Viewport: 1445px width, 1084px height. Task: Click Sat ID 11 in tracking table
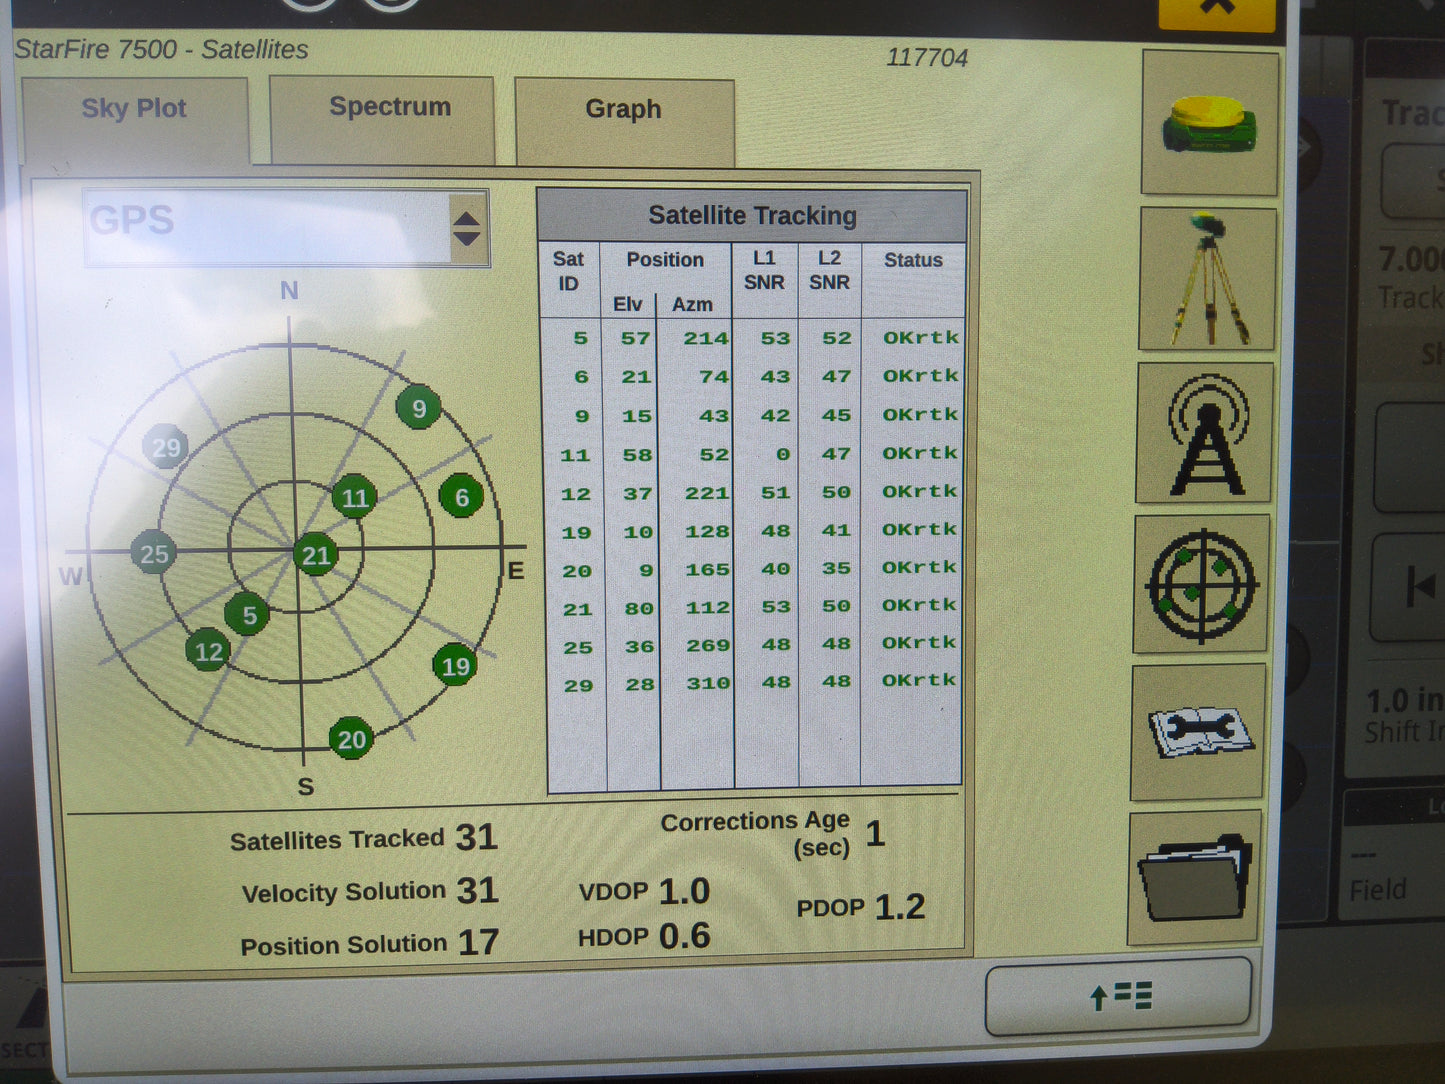point(575,455)
